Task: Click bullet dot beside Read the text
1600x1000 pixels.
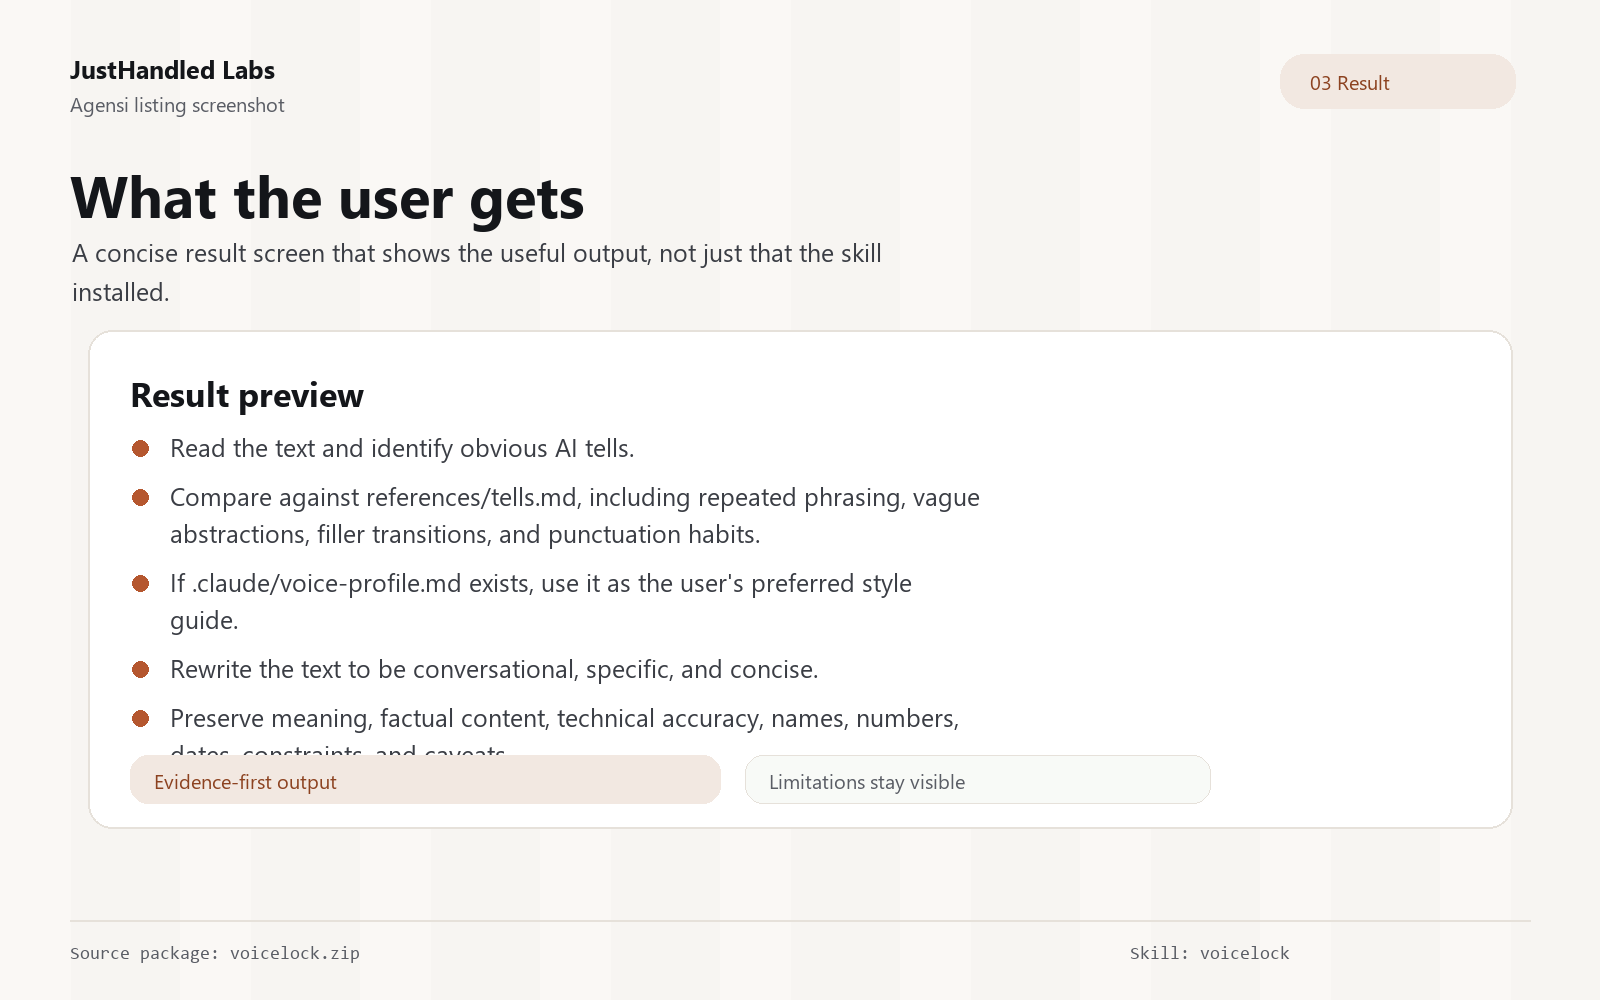Action: coord(141,449)
